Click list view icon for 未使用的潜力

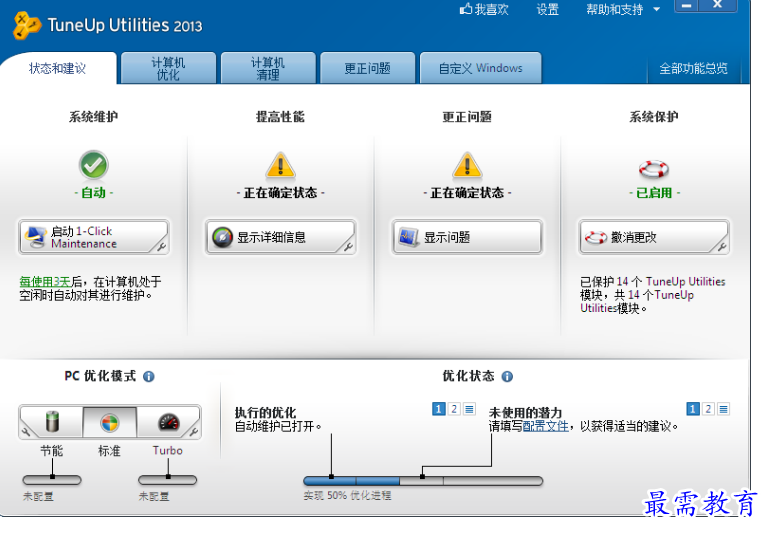click(x=723, y=409)
